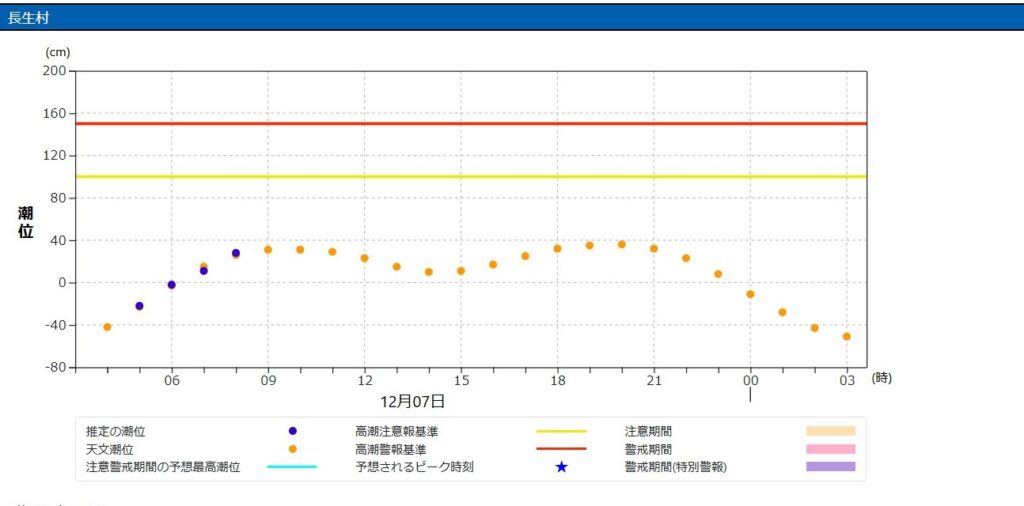Click the -80 y-axis tick label
Screen dimensions: 1024x506
[57, 368]
